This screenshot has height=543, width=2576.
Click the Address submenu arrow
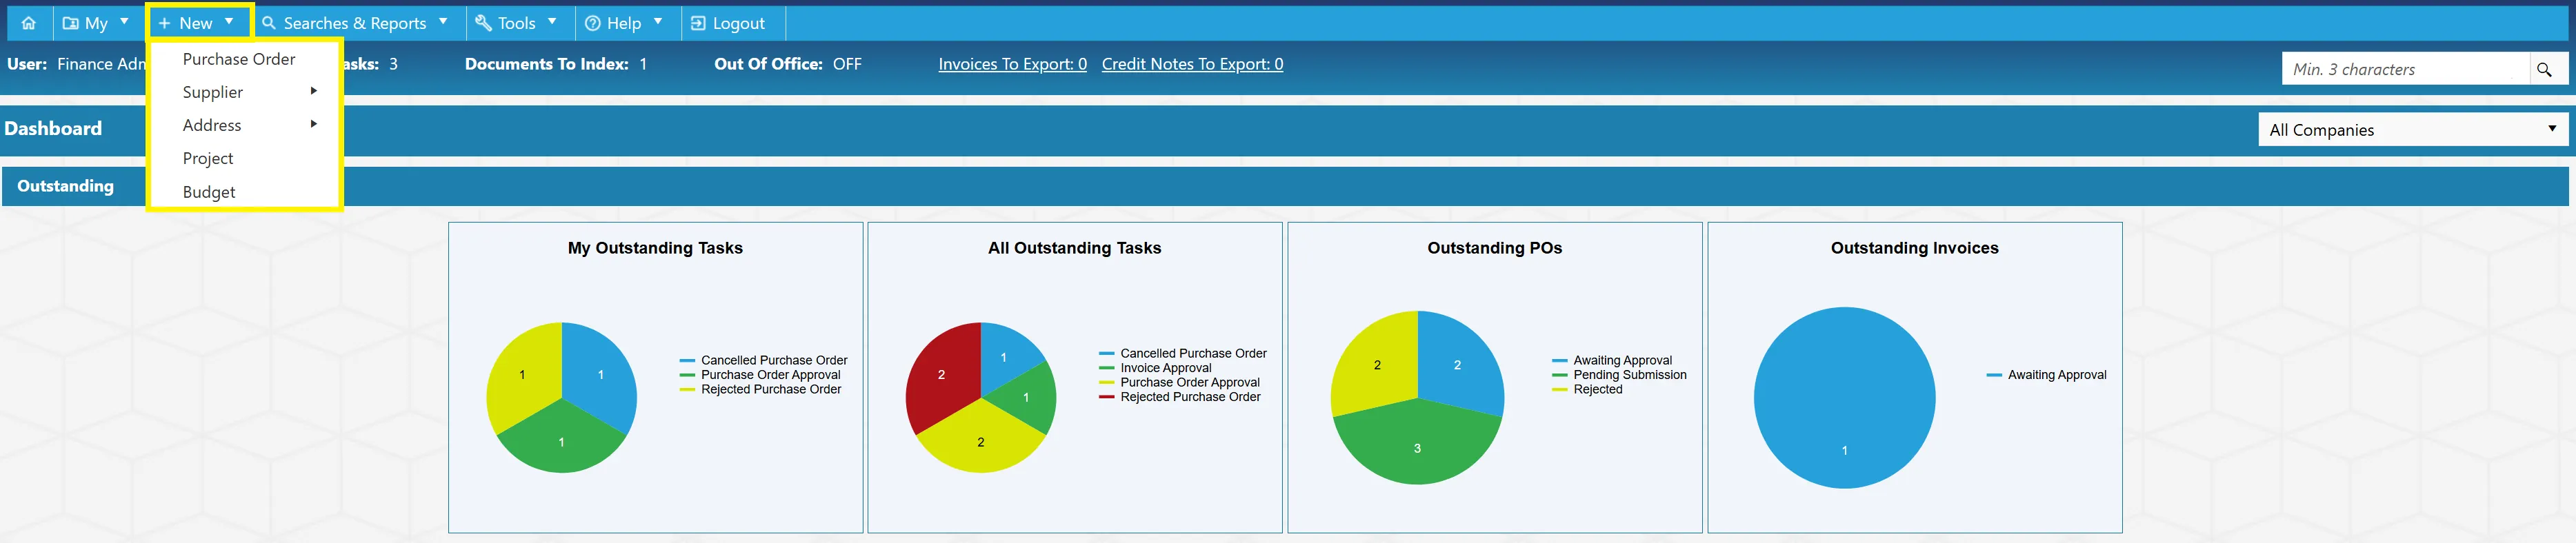pyautogui.click(x=314, y=124)
